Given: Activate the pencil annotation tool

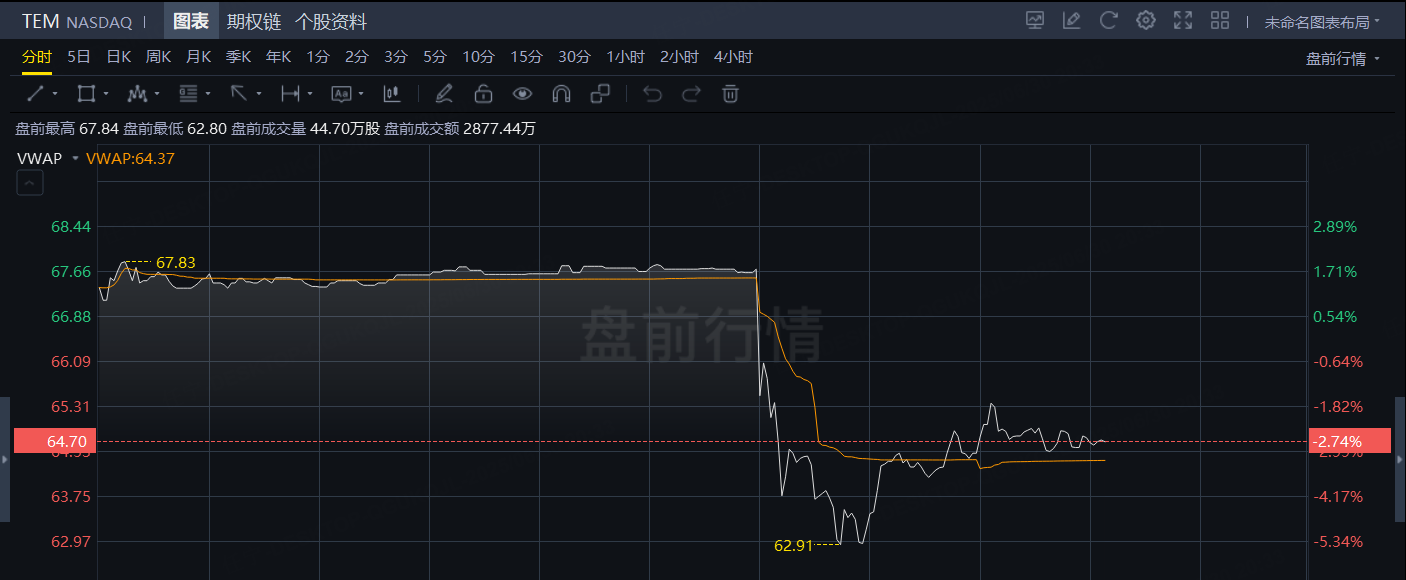Looking at the screenshot, I should tap(444, 94).
